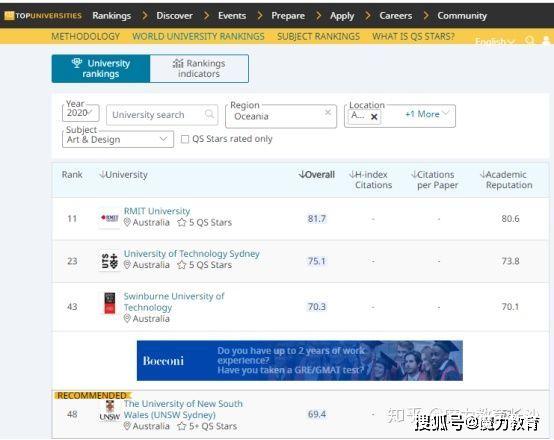Click UNSW overall score 69.4
The width and height of the screenshot is (554, 440).
click(x=317, y=414)
